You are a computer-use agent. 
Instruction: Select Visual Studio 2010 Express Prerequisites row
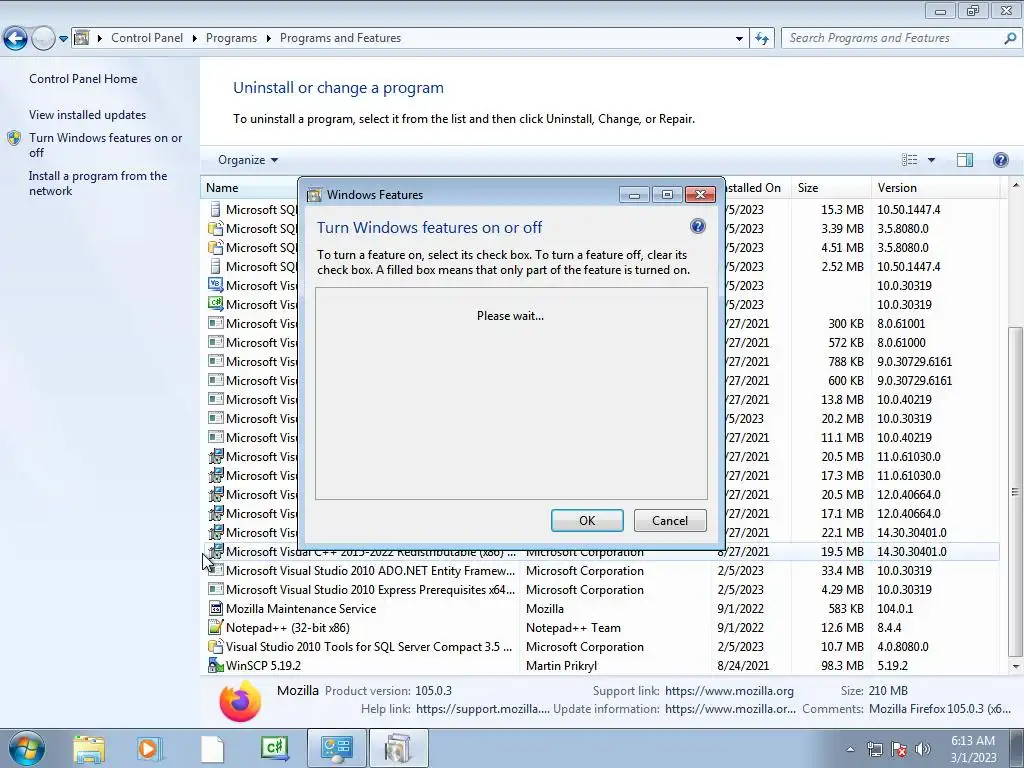click(601, 590)
